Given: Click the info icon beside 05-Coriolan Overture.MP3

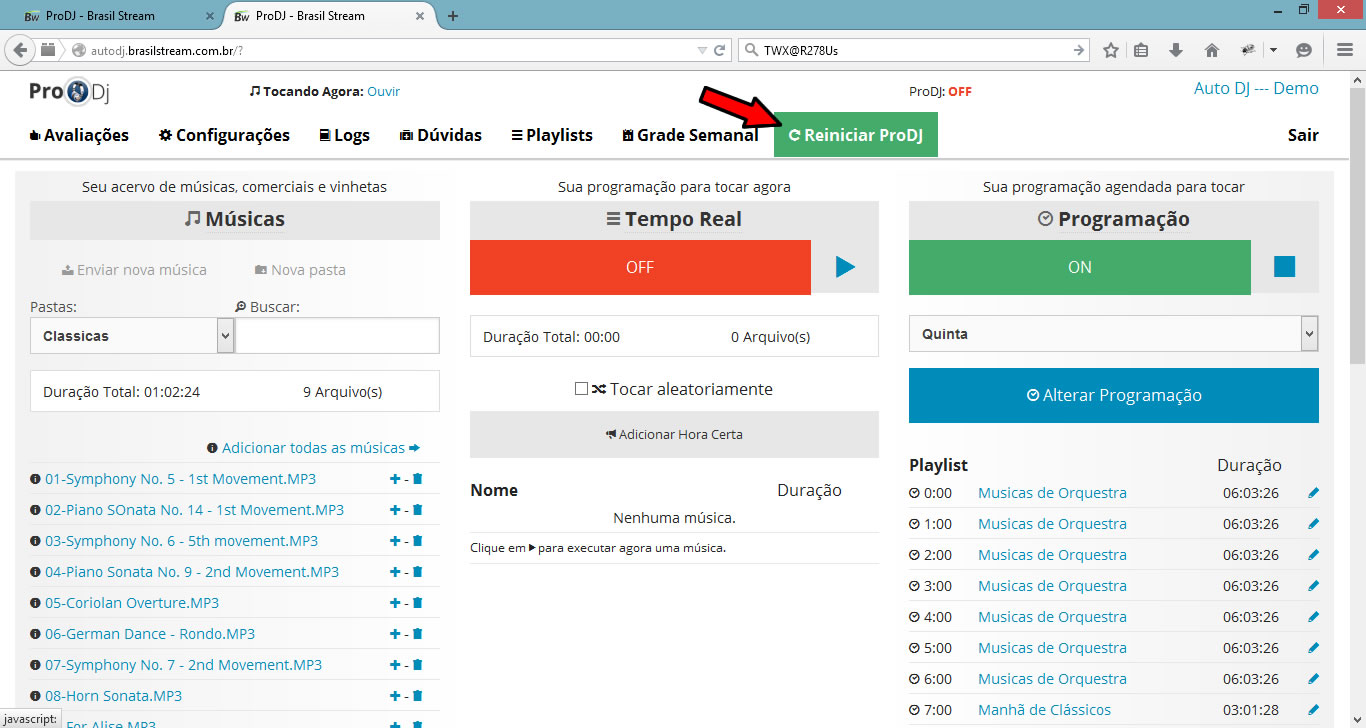Looking at the screenshot, I should coord(36,603).
